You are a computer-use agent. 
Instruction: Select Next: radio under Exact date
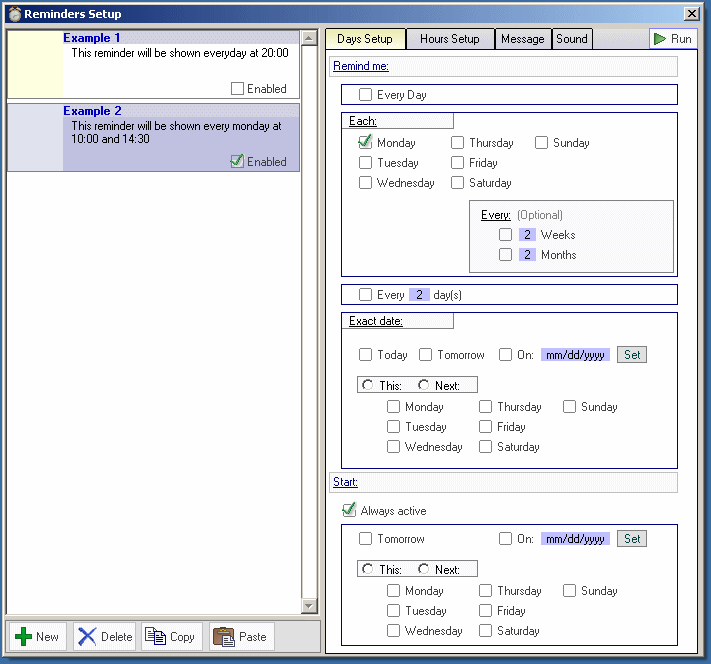click(x=424, y=385)
